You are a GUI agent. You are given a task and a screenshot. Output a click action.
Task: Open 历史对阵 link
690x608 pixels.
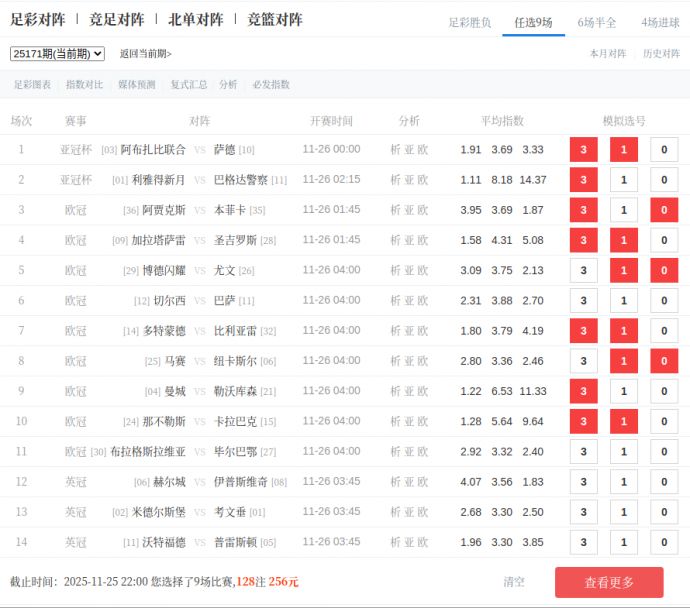661,54
